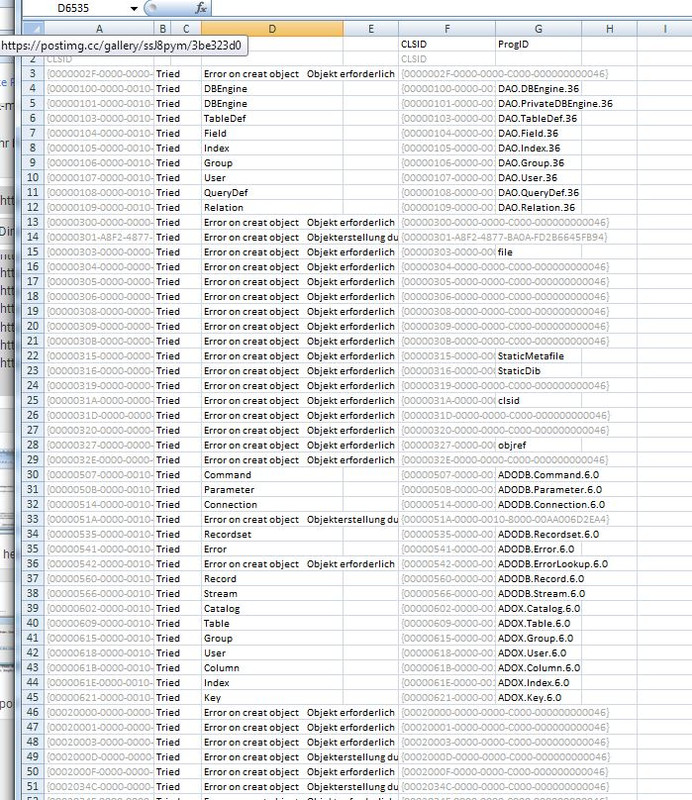692x800 pixels.
Task: Click the ProgID header cell
Action: 538,44
